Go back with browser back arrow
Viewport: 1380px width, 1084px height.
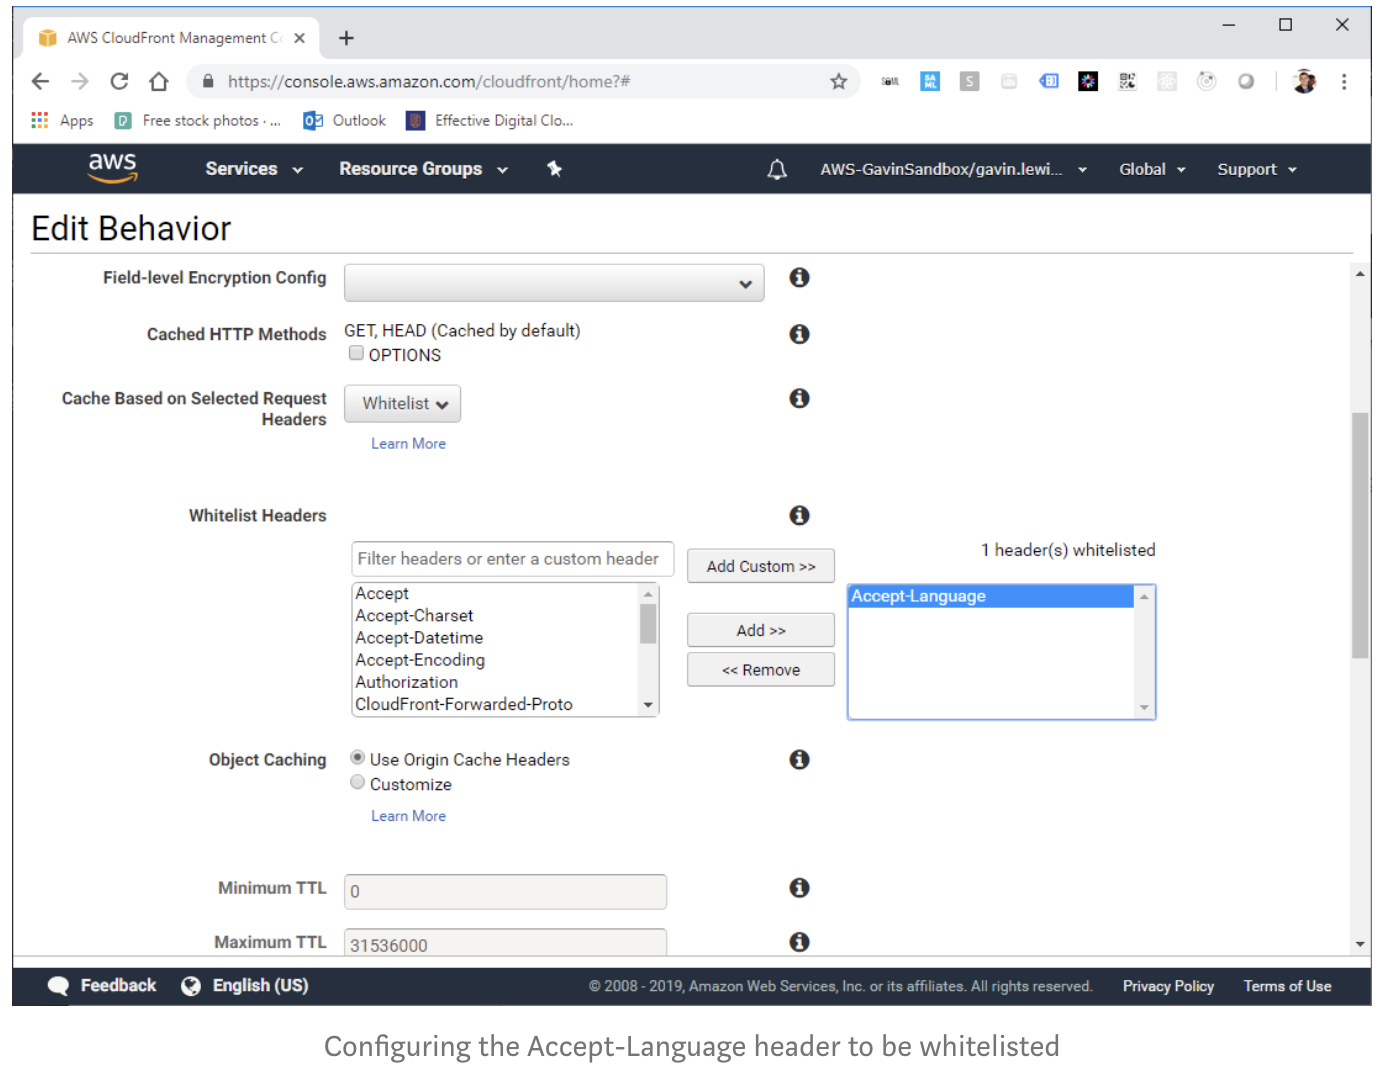(x=40, y=81)
